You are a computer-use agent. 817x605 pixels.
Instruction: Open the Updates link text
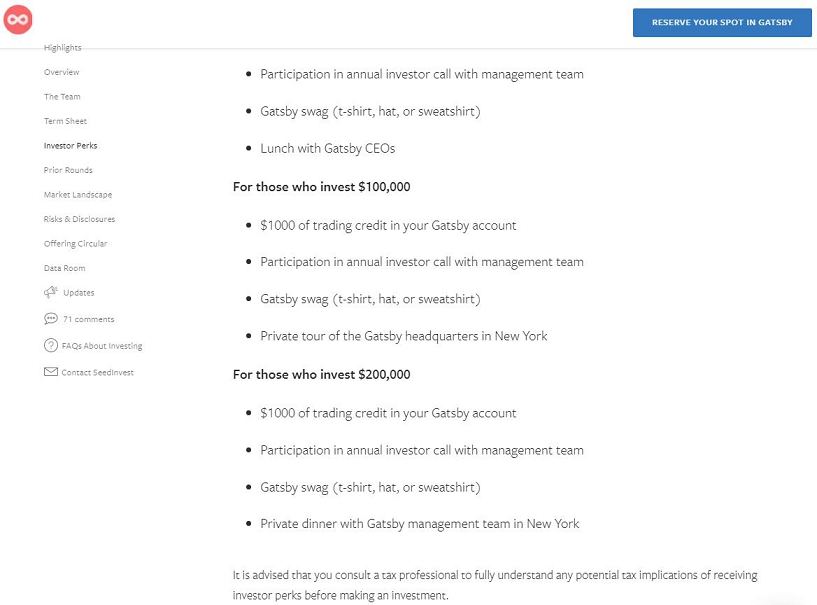pyautogui.click(x=79, y=293)
